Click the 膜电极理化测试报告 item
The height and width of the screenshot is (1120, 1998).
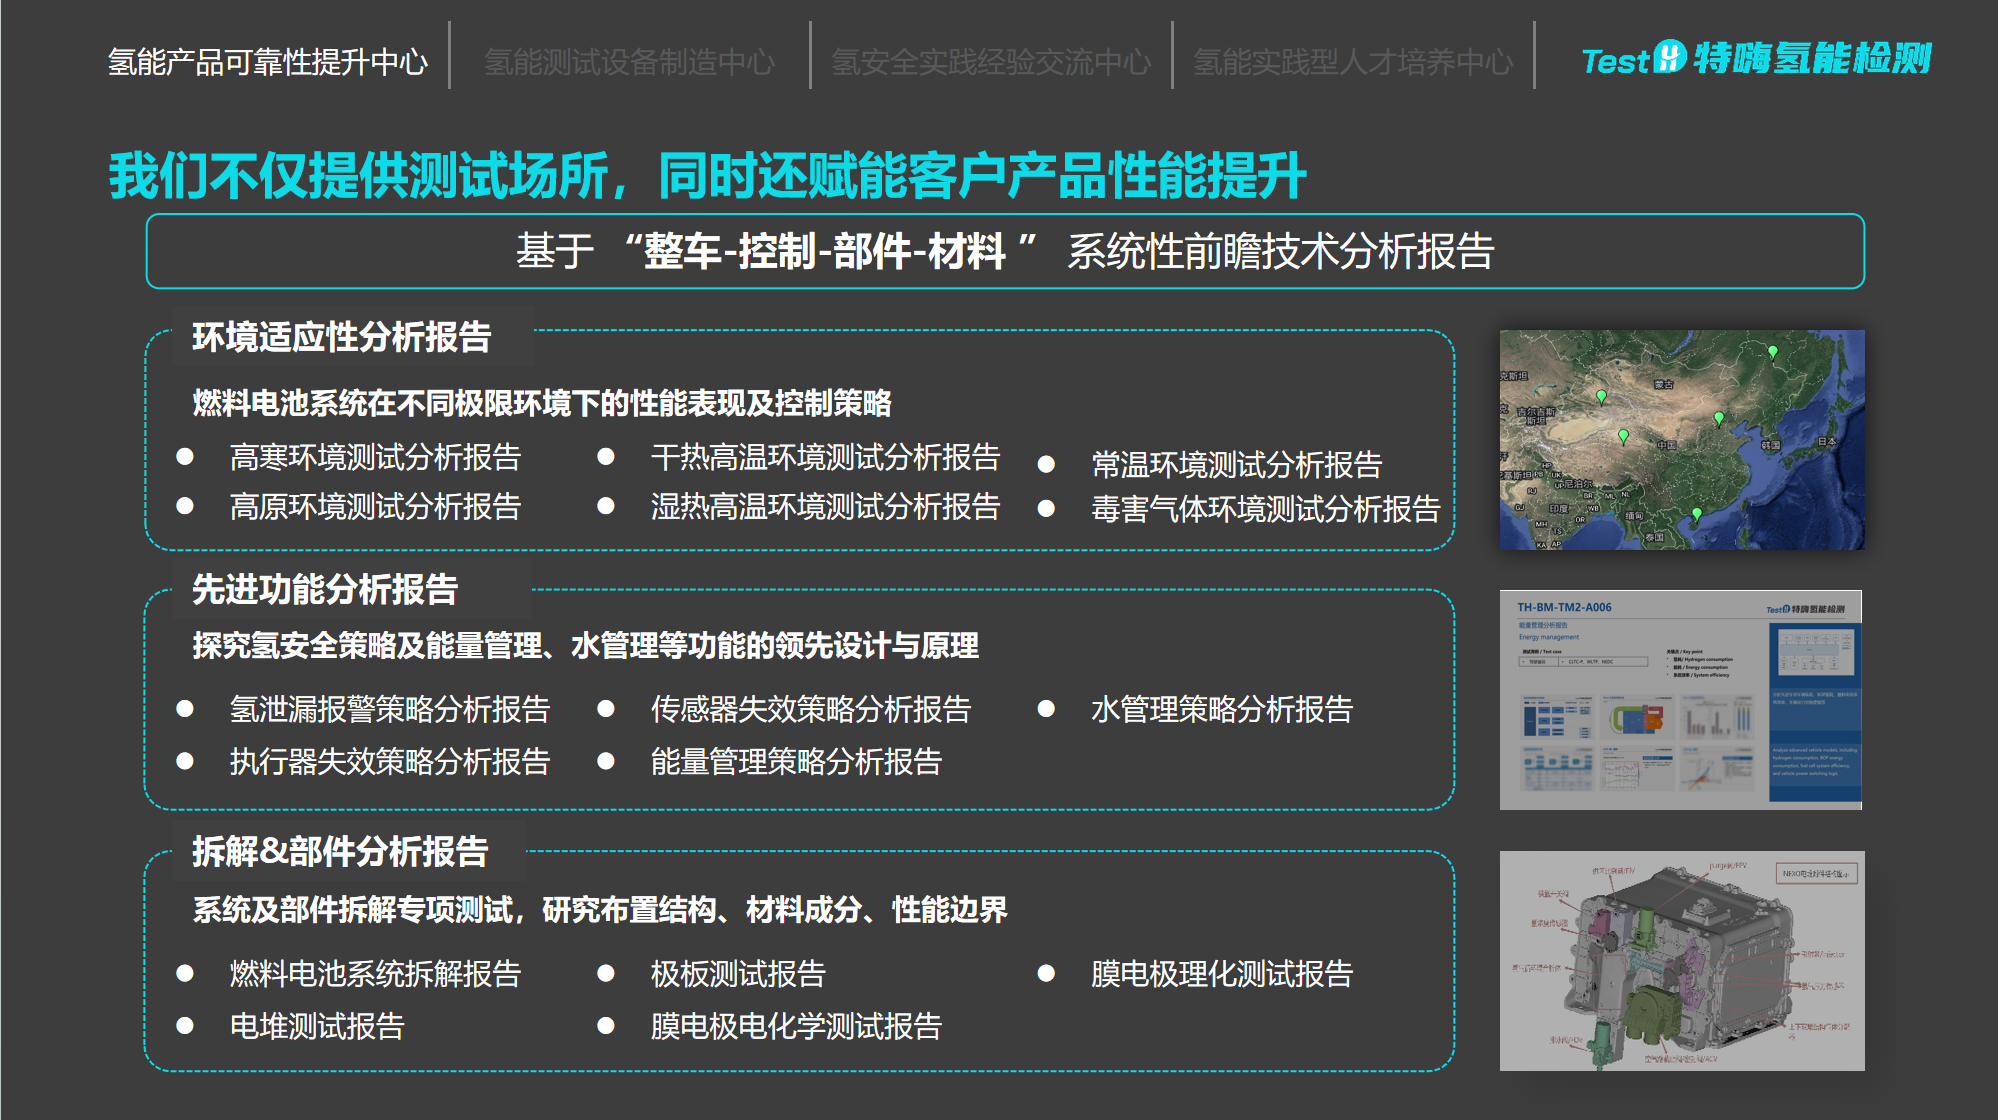pyautogui.click(x=1221, y=973)
